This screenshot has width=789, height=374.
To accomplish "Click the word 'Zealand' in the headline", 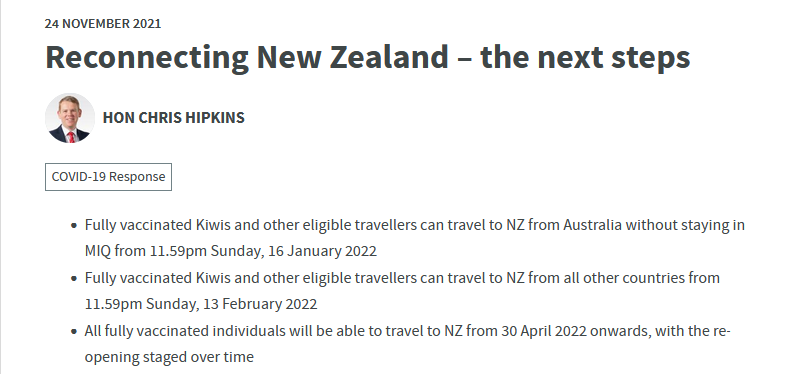I will (388, 56).
